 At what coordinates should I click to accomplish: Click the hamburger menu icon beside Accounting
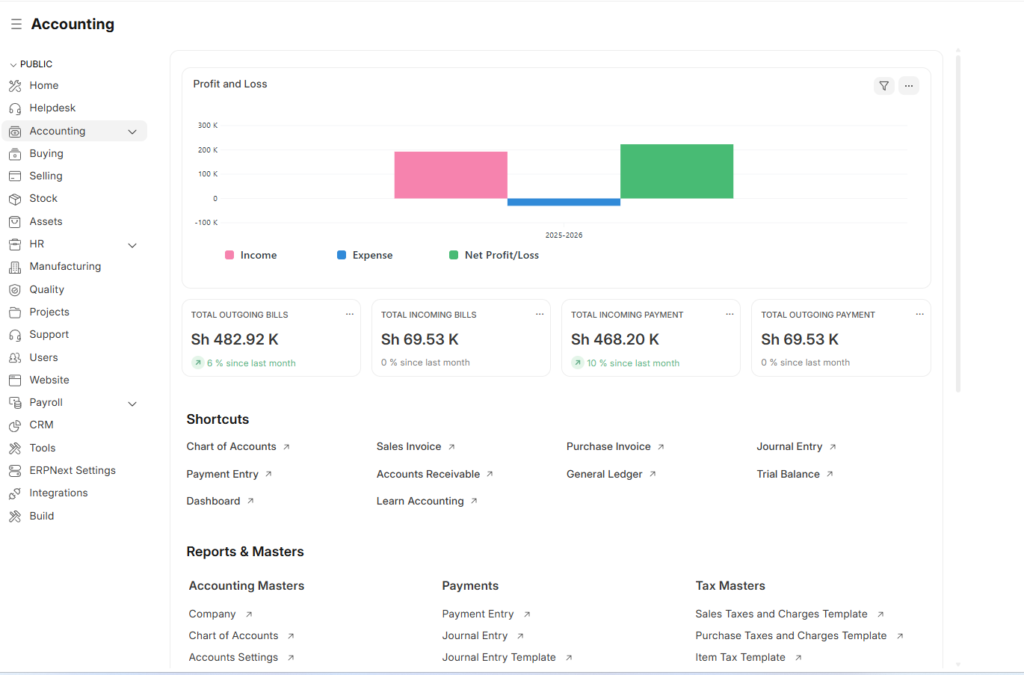click(x=16, y=24)
